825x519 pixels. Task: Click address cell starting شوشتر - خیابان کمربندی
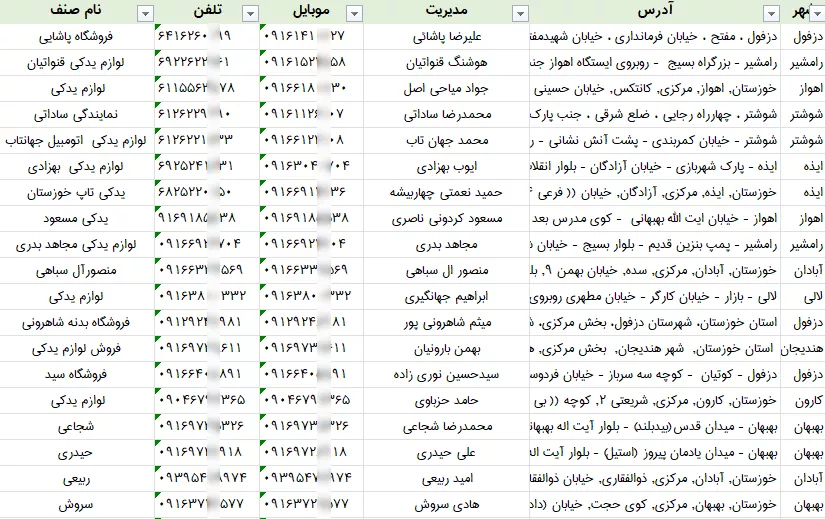655,141
